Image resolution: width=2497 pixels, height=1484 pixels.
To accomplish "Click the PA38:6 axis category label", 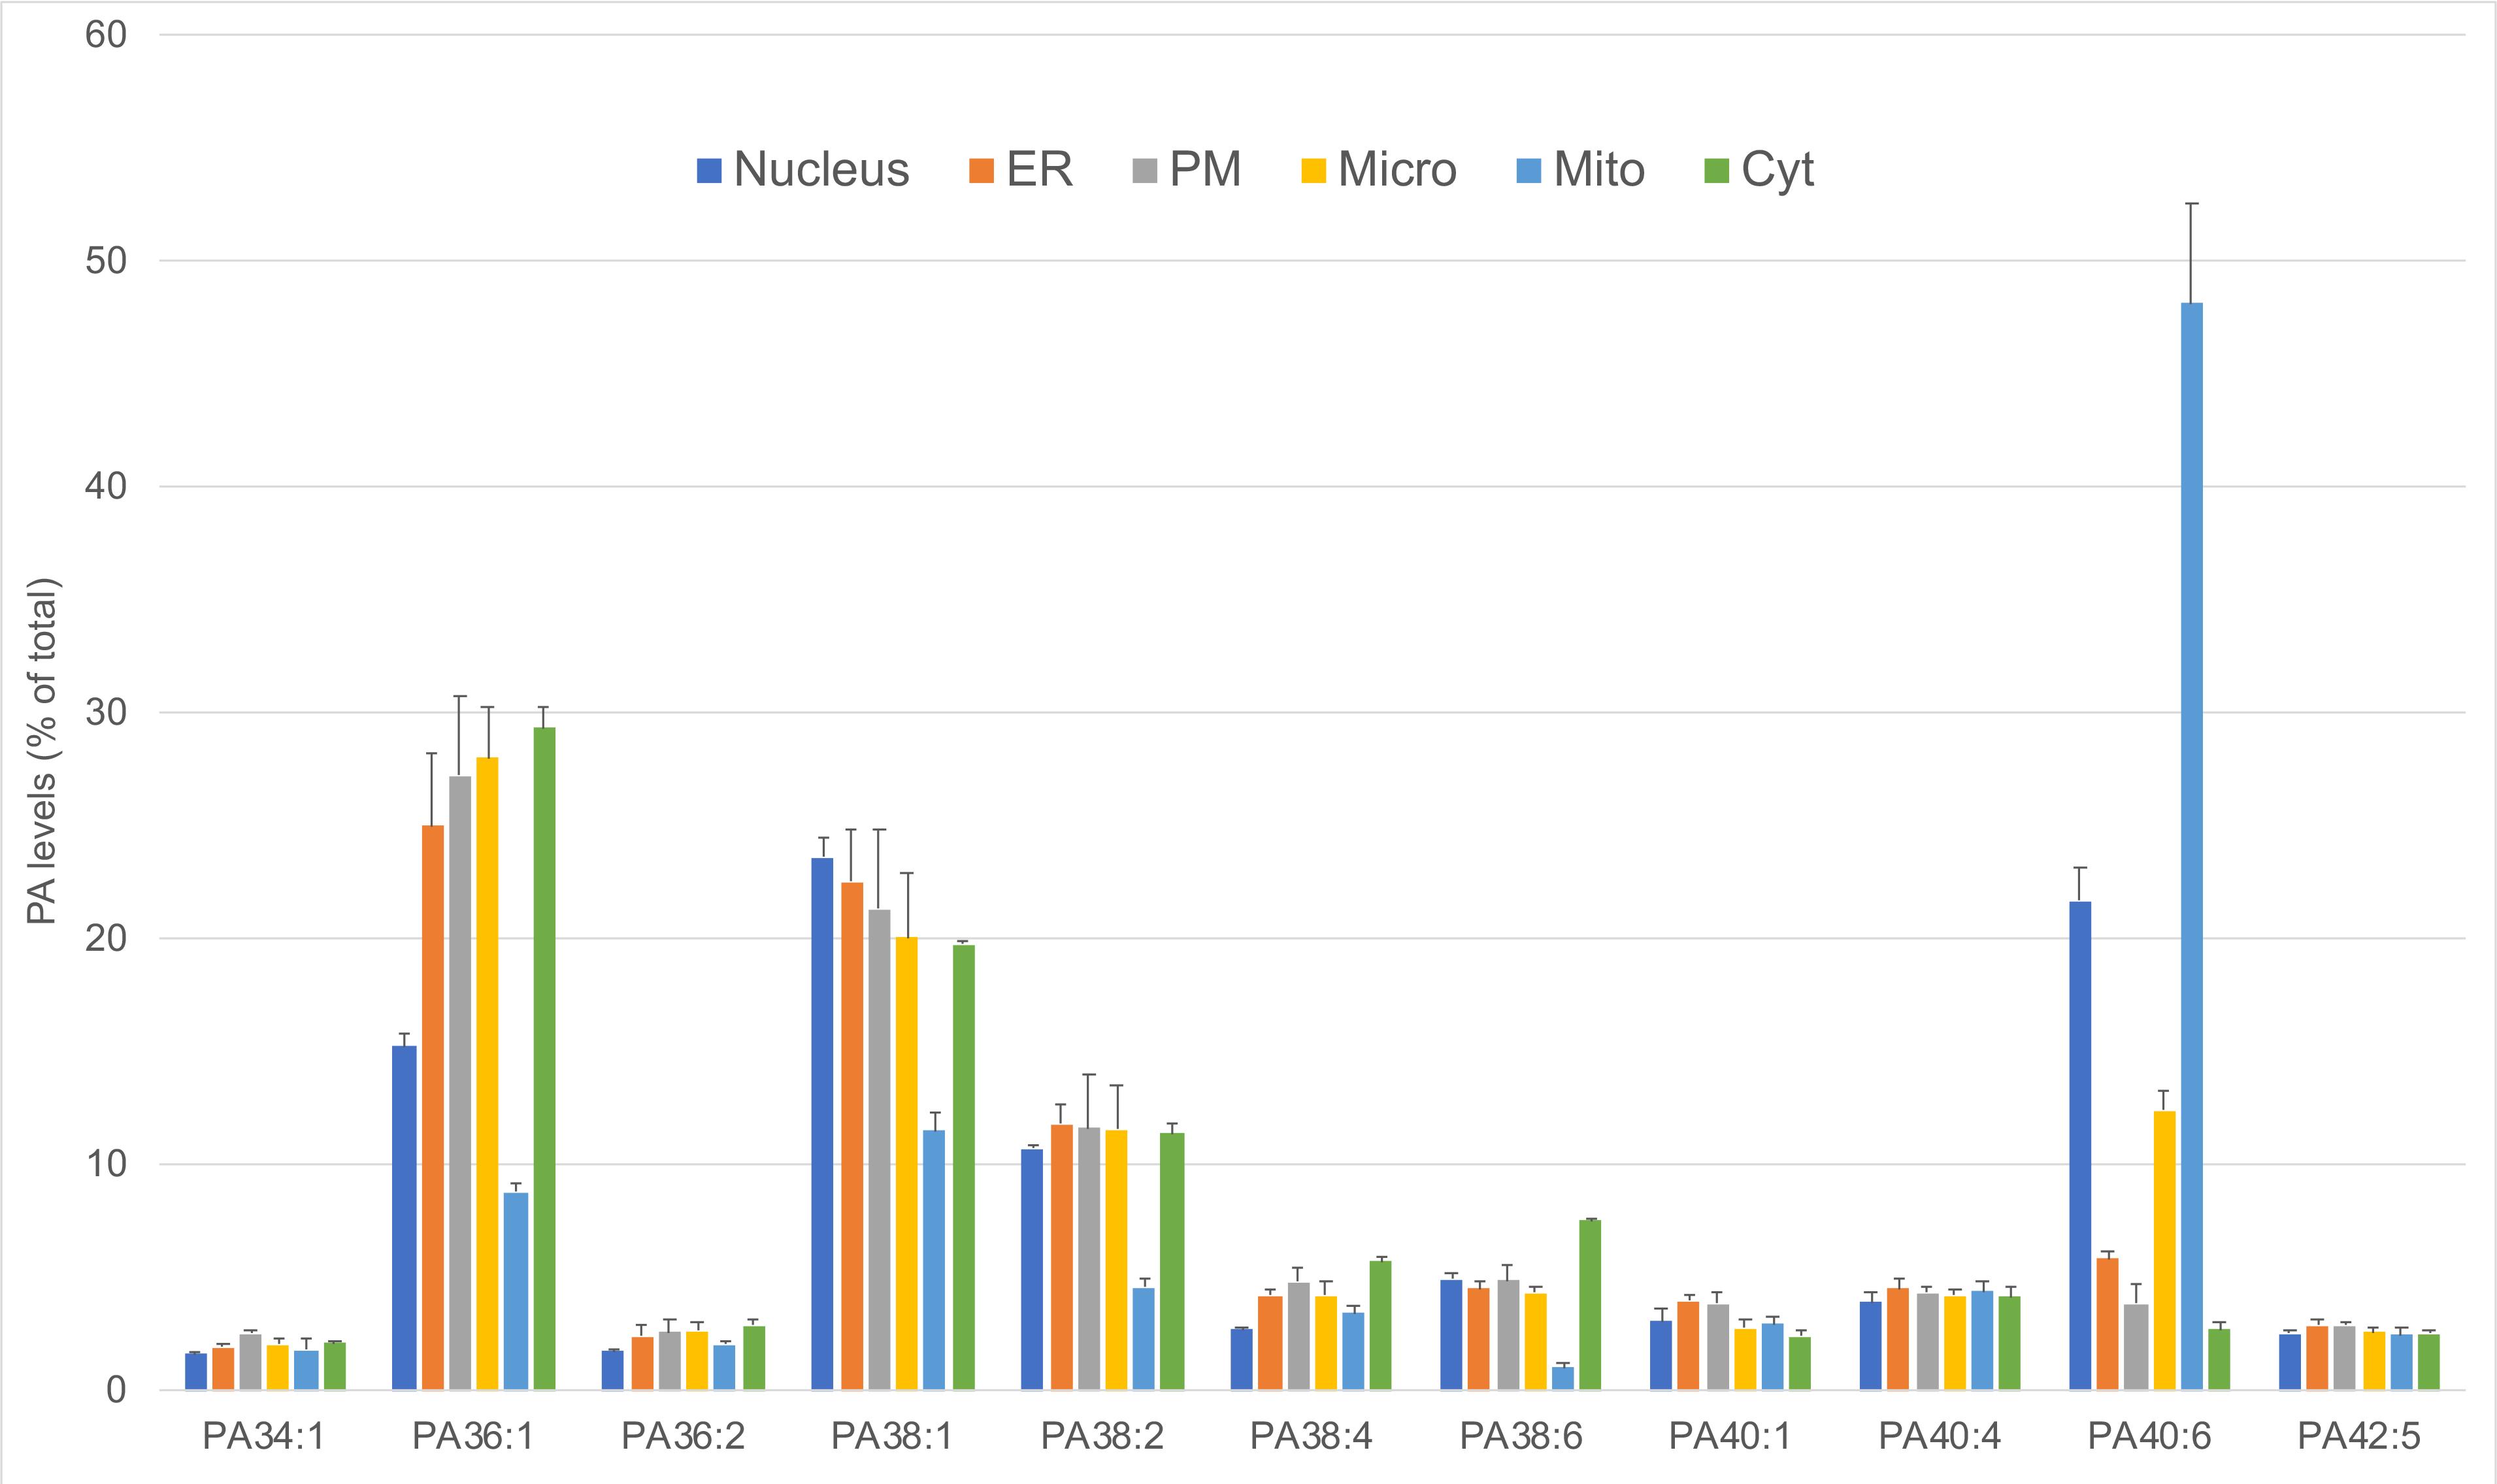I will [1521, 1436].
